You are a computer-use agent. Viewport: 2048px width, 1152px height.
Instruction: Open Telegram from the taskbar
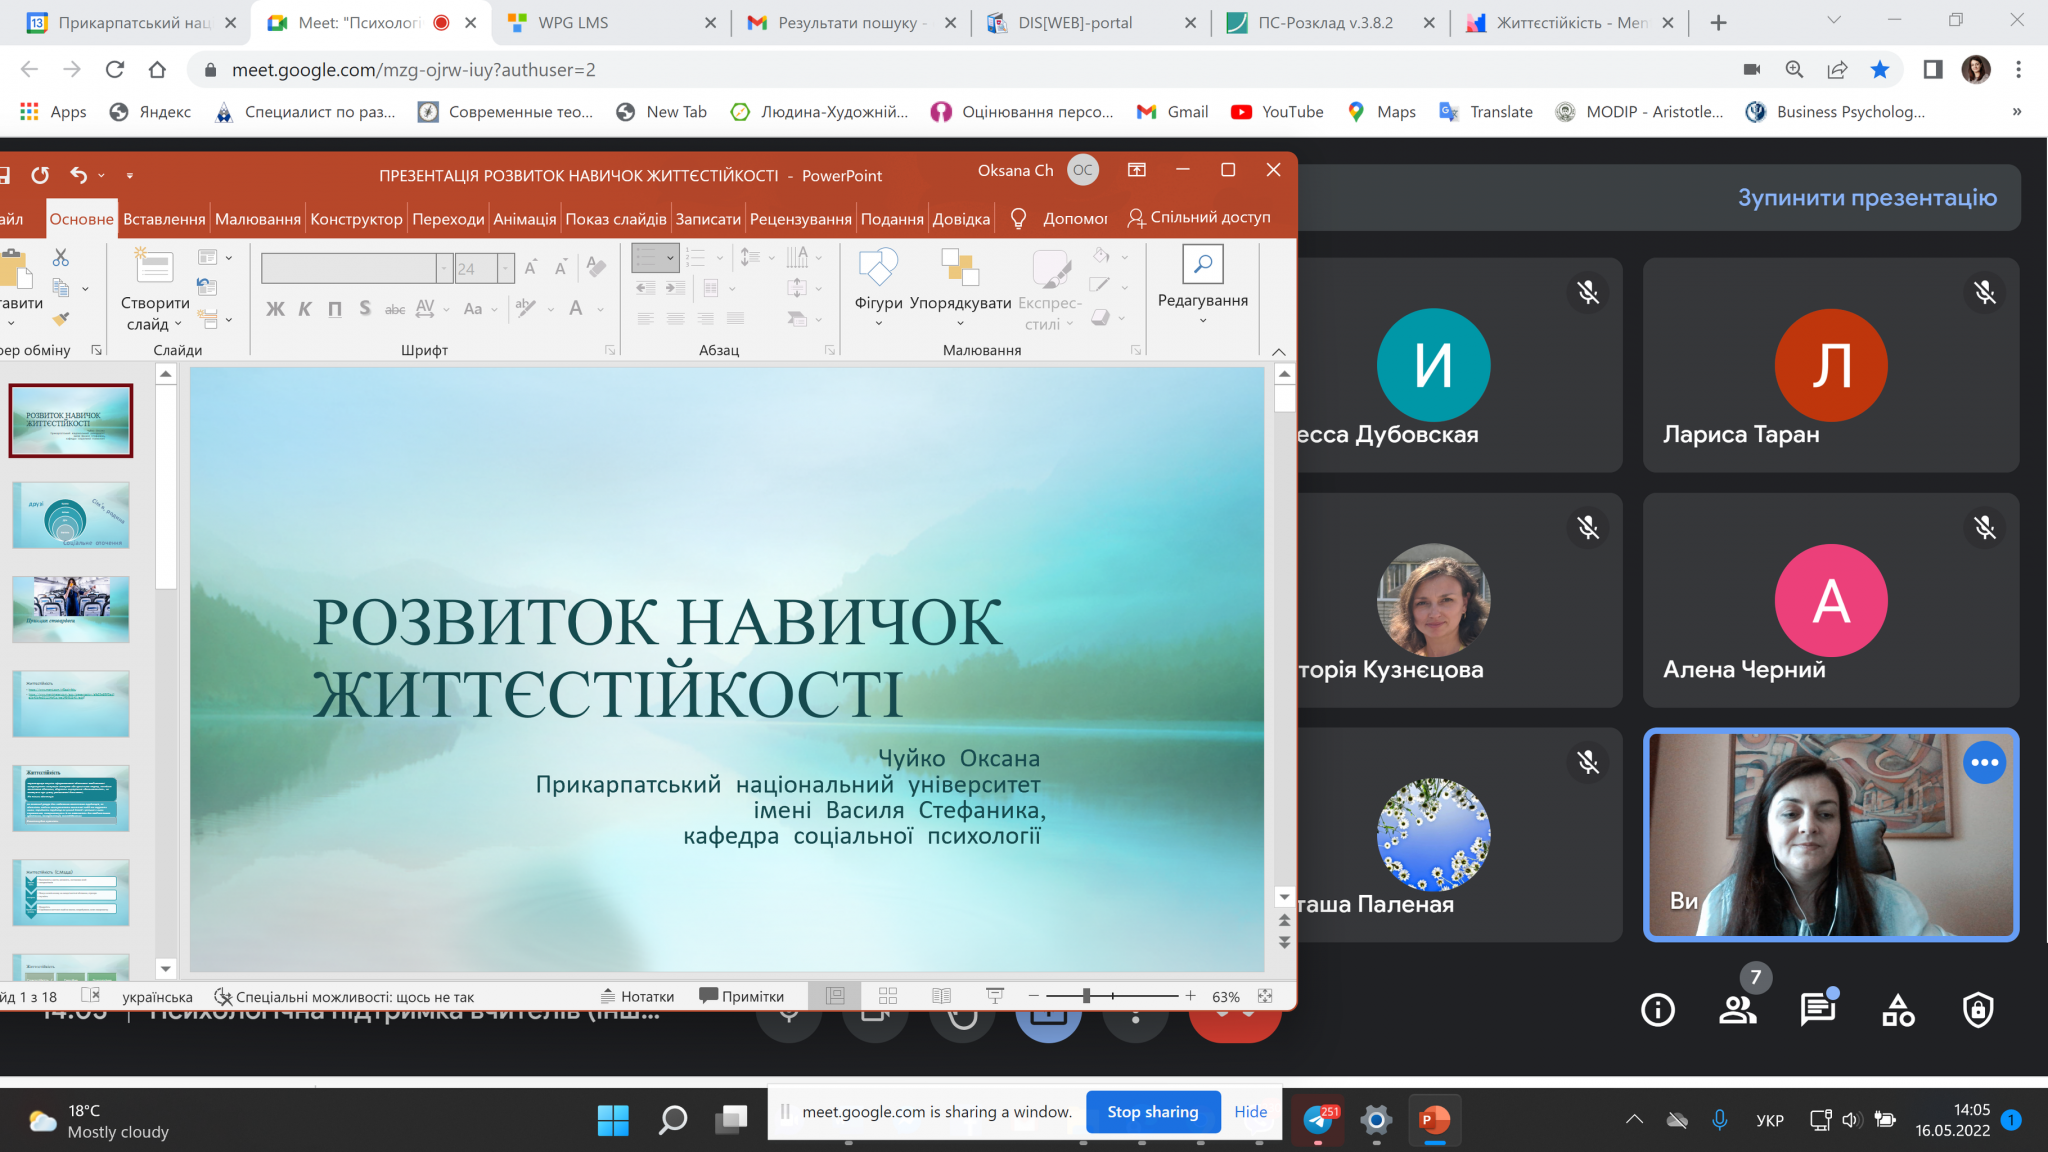coord(1319,1119)
